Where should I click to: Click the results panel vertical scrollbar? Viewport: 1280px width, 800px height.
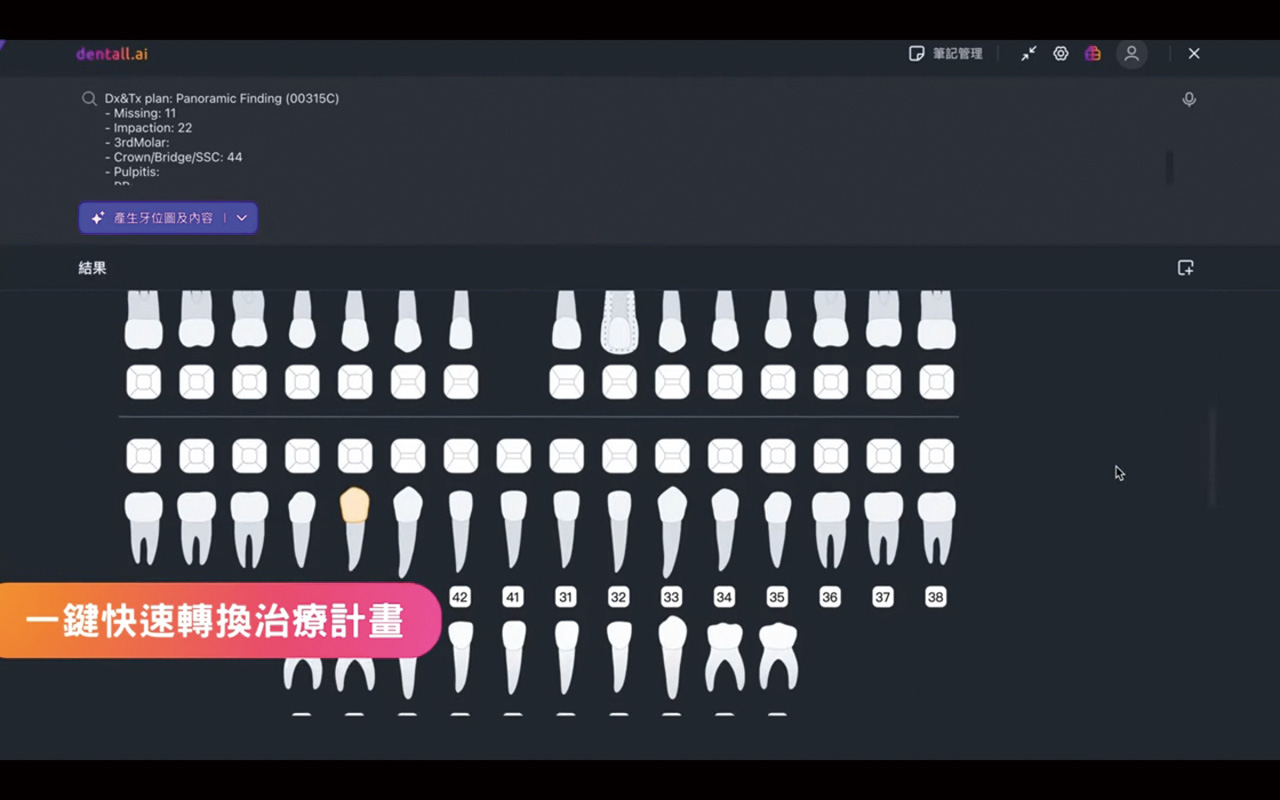click(1215, 457)
